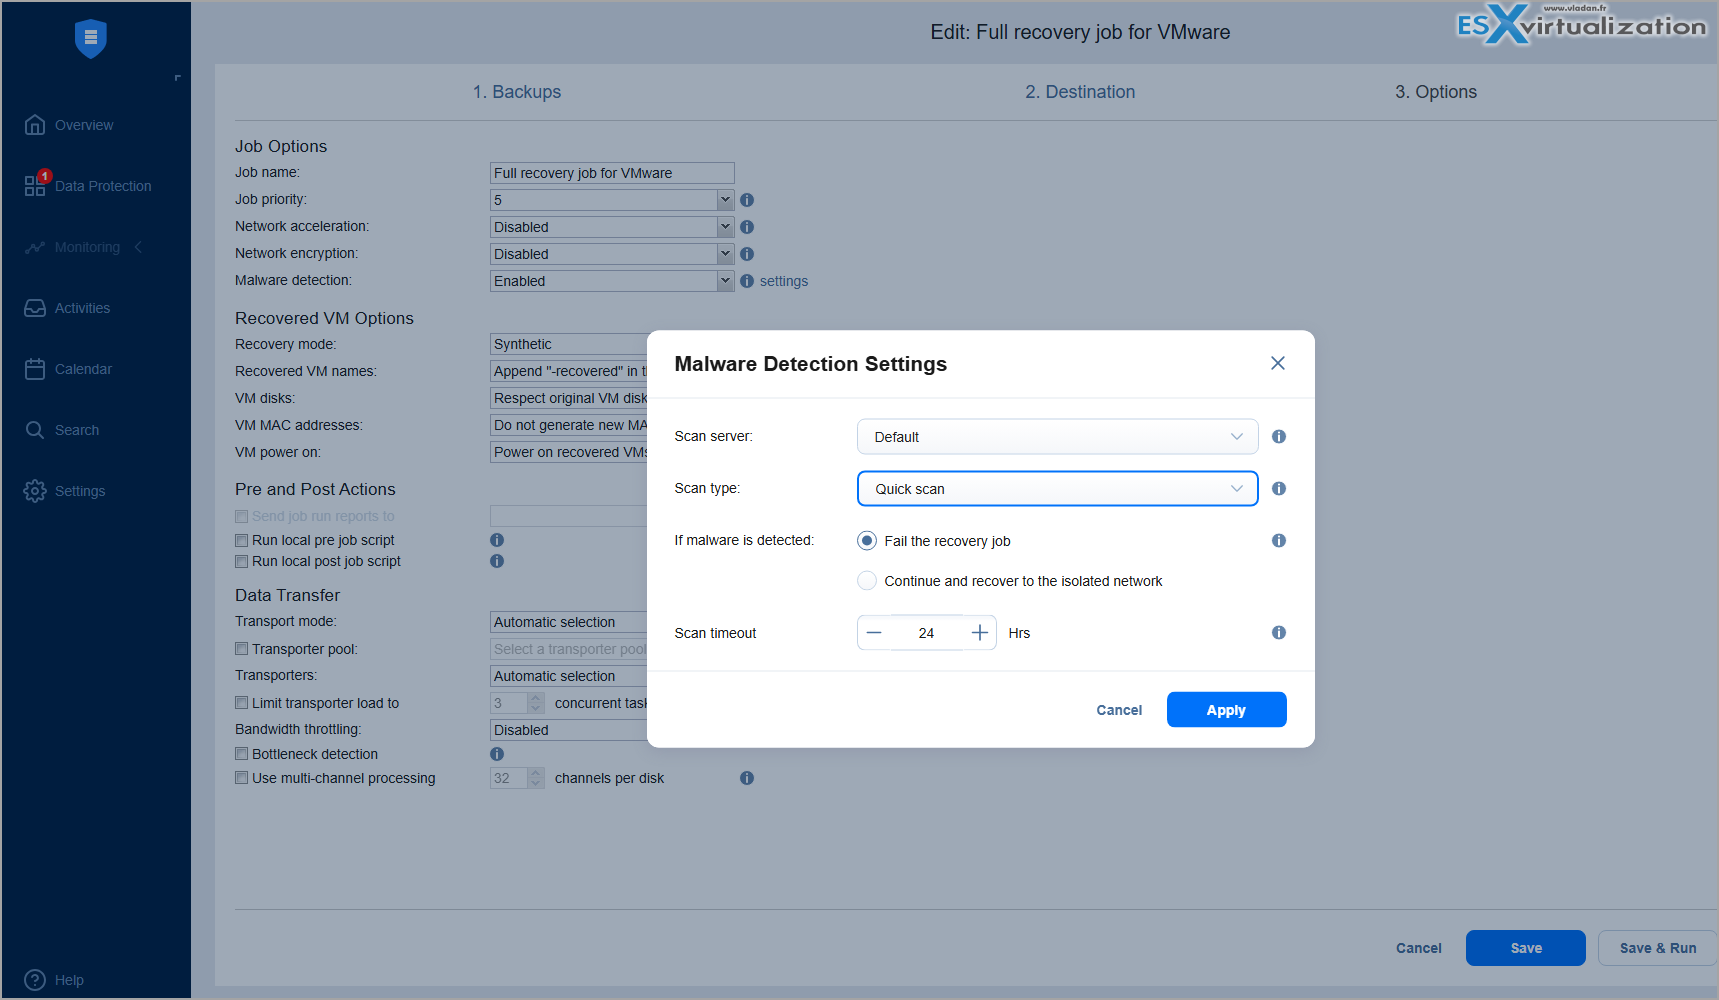The image size is (1719, 1000).
Task: Open the Search magnifier icon
Action: (x=35, y=430)
